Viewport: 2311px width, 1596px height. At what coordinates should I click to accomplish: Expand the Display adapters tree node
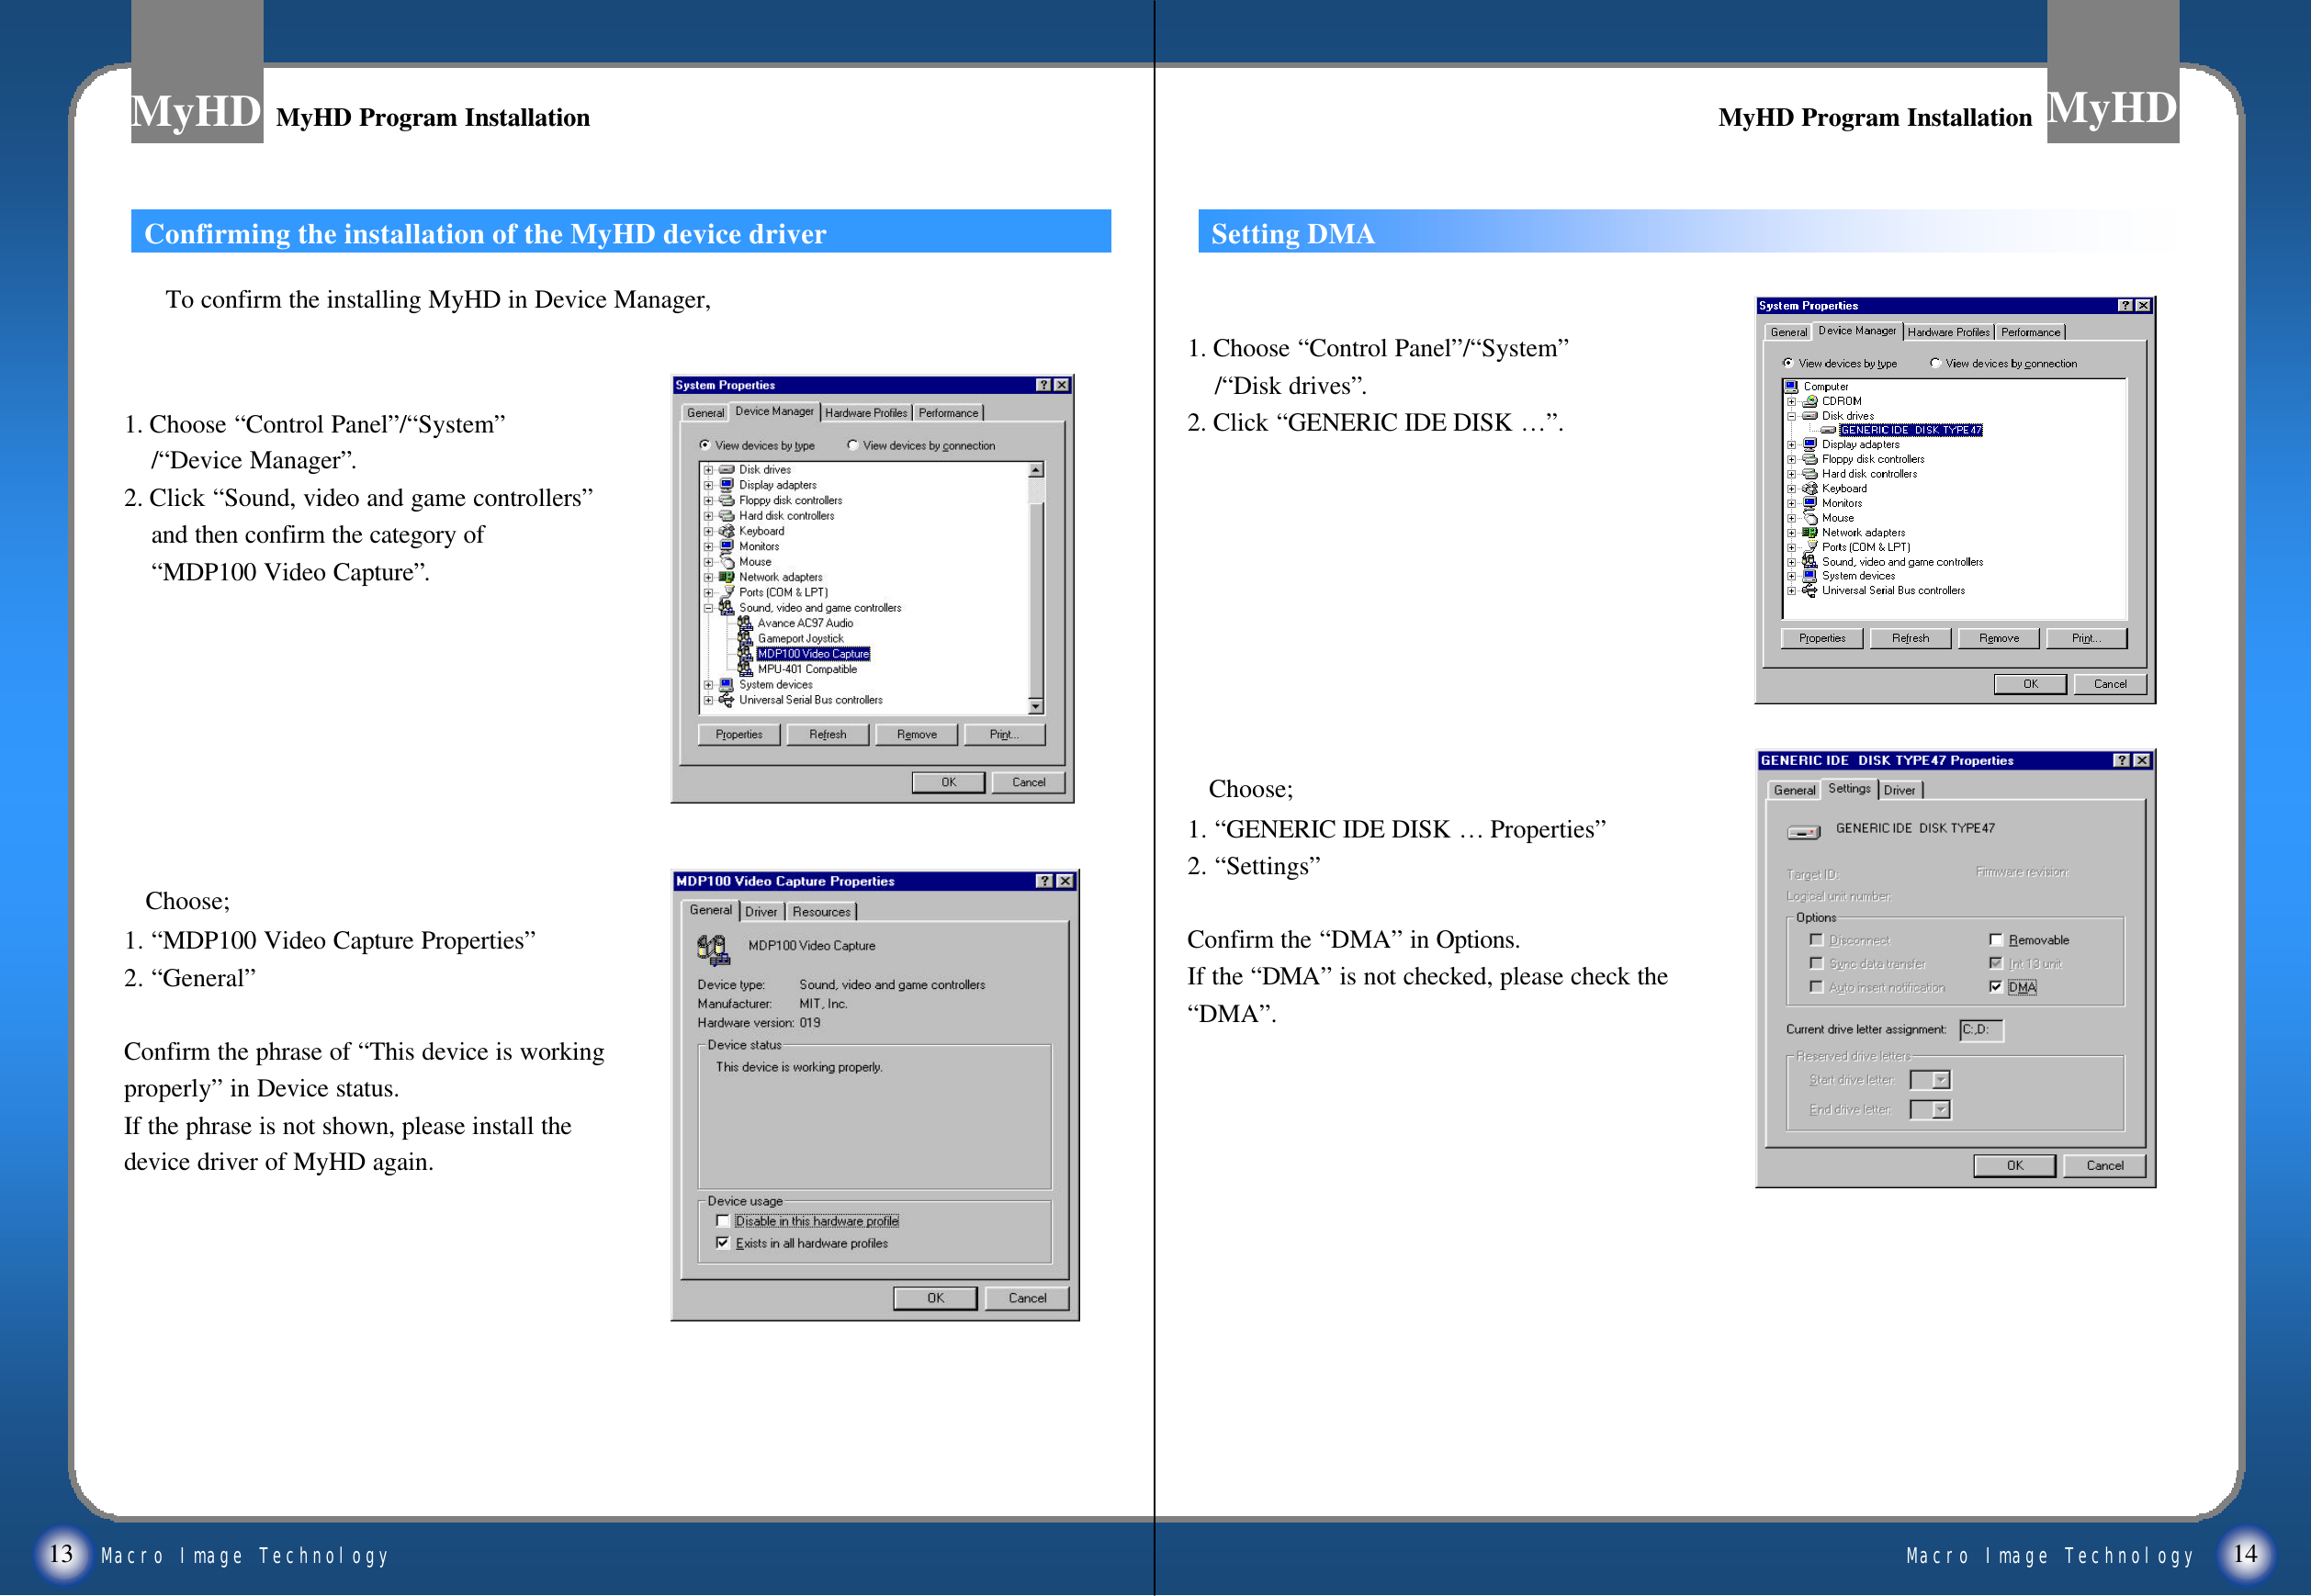coord(708,485)
